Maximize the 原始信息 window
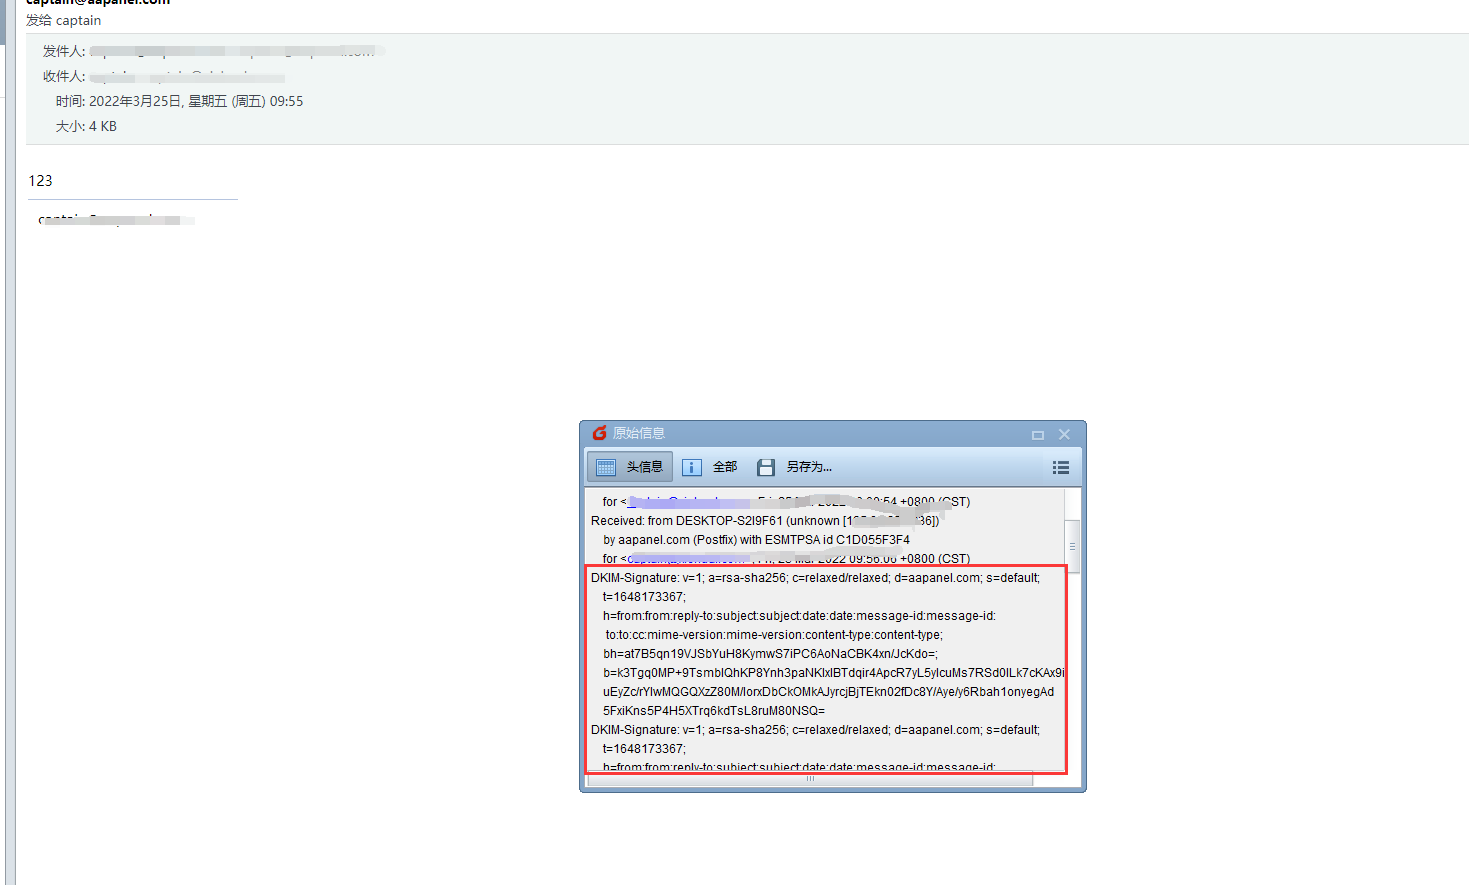 click(1038, 434)
